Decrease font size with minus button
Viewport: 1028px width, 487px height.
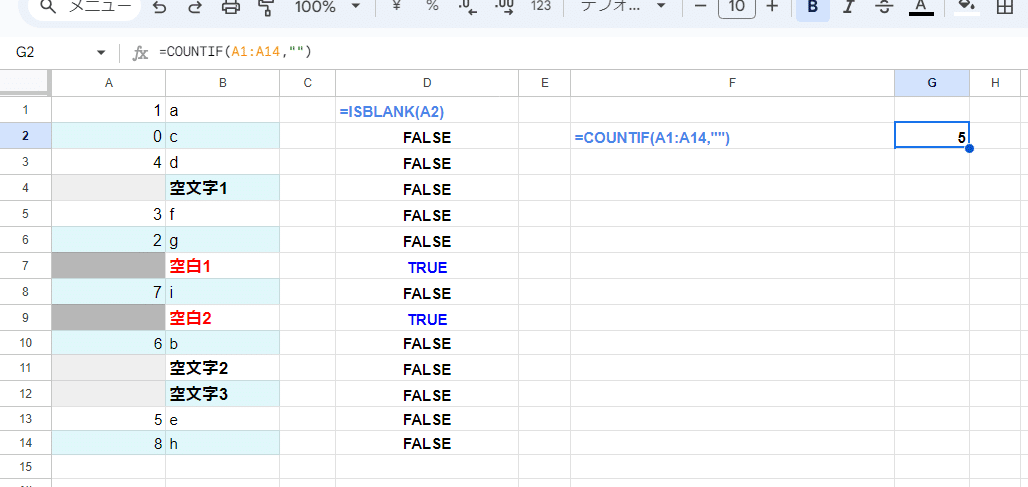(x=701, y=7)
